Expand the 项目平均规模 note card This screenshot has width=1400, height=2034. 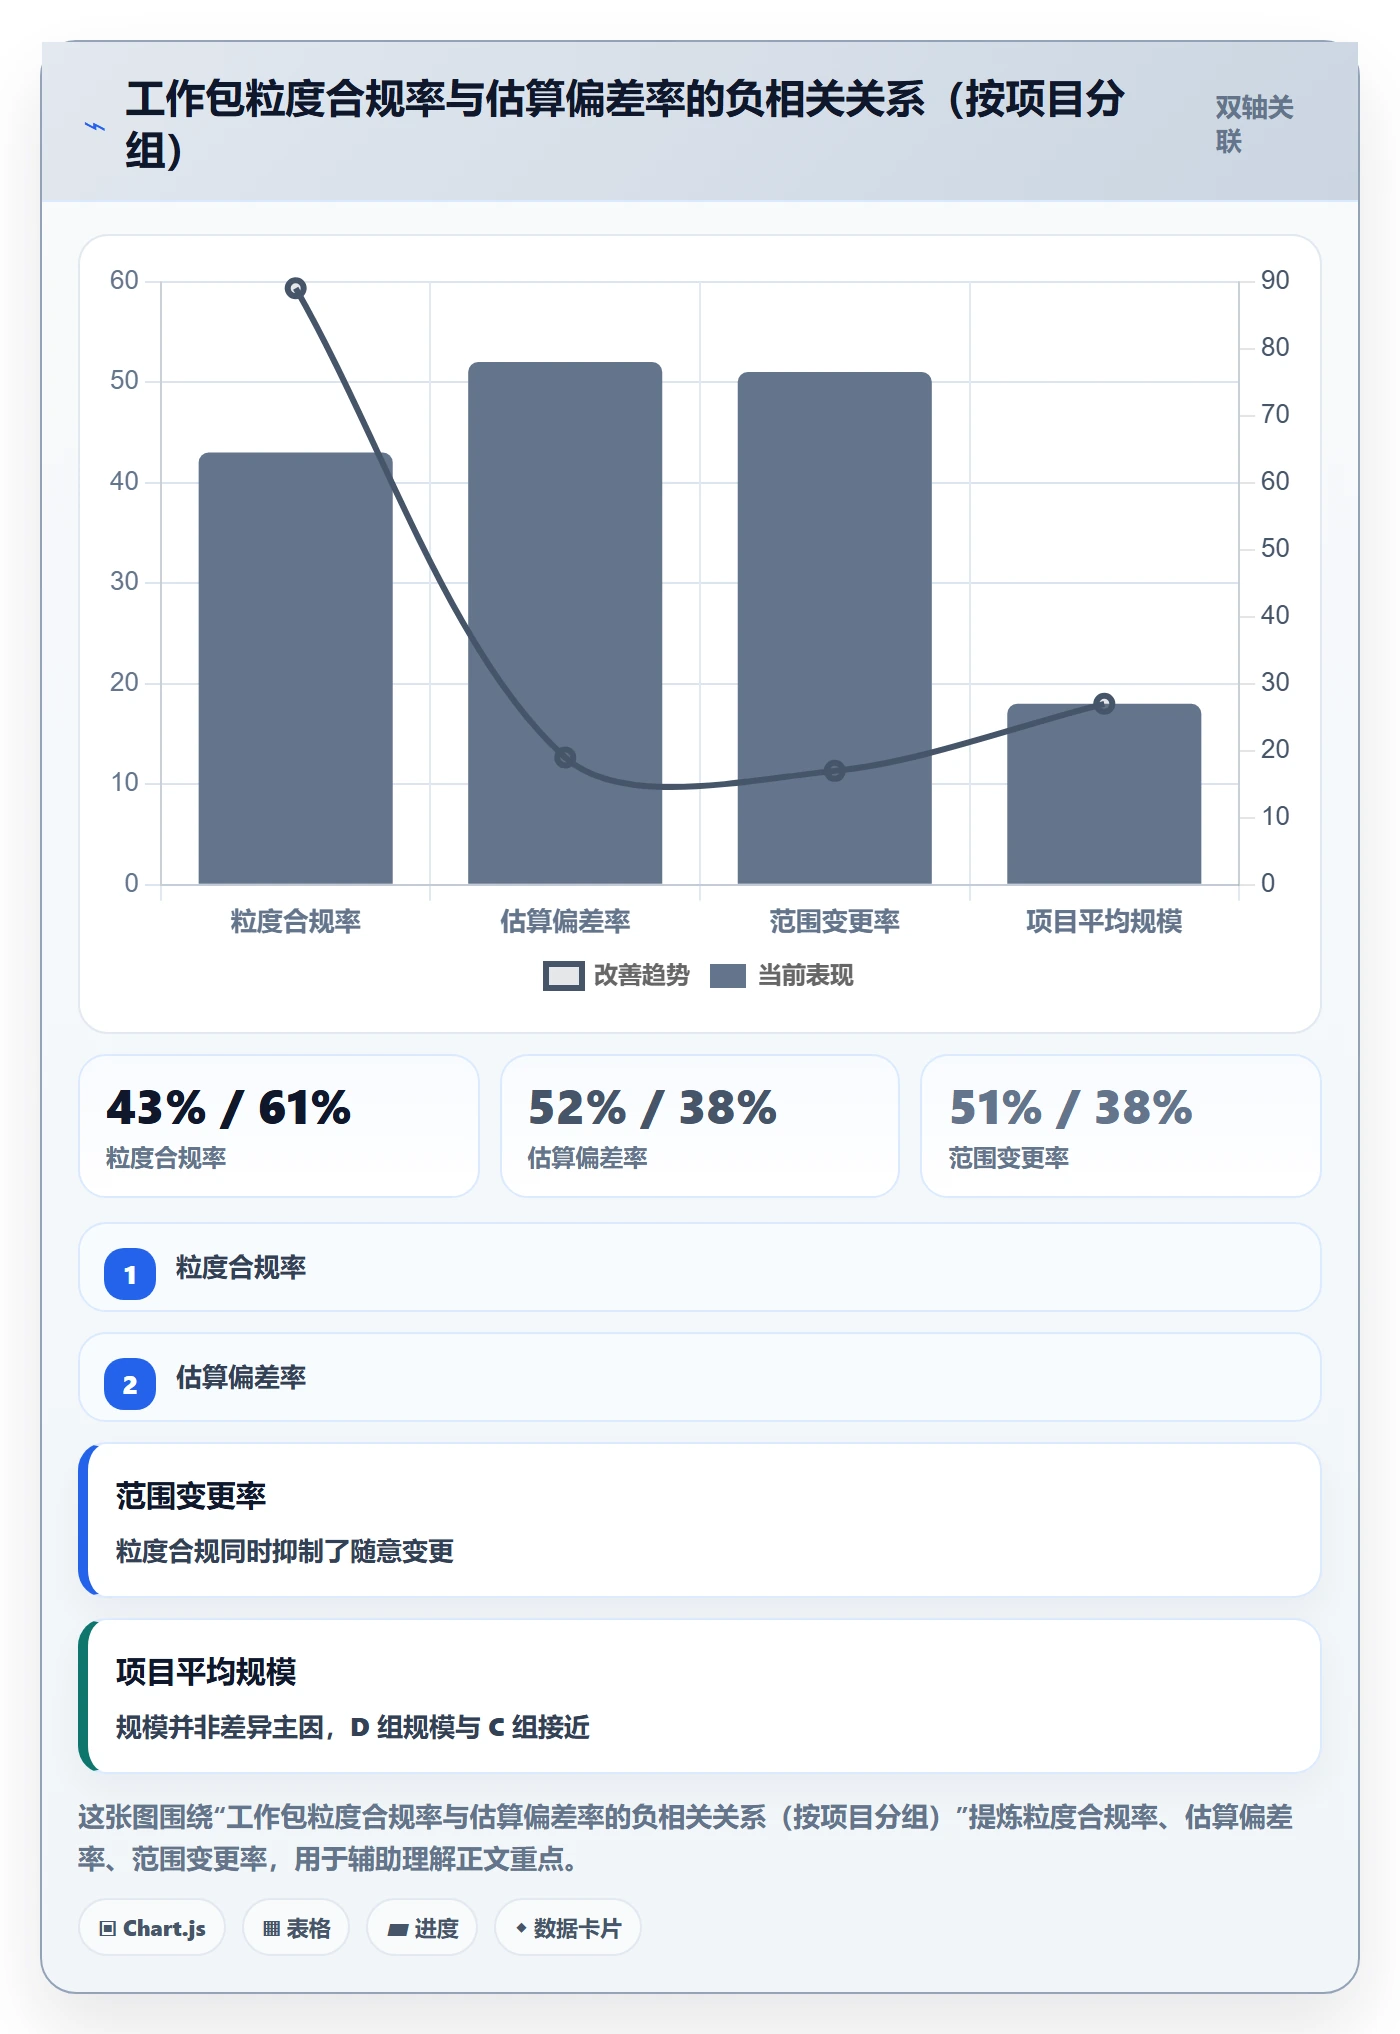700,1696
